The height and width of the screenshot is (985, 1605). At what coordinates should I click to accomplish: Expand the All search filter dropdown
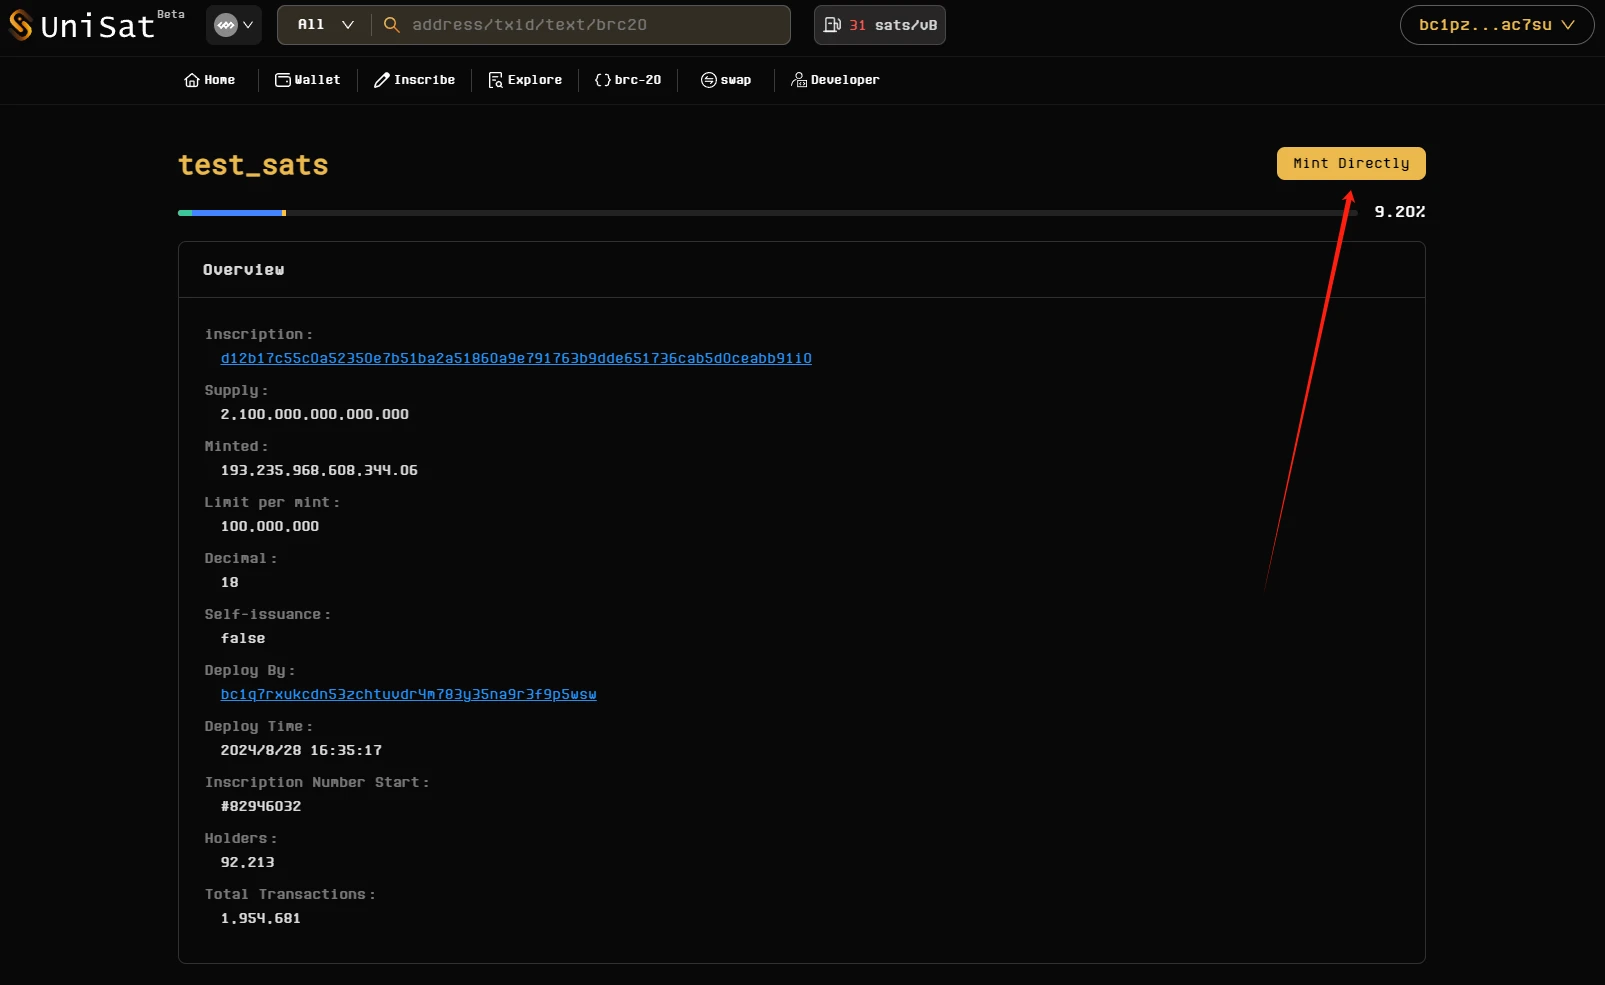click(325, 25)
